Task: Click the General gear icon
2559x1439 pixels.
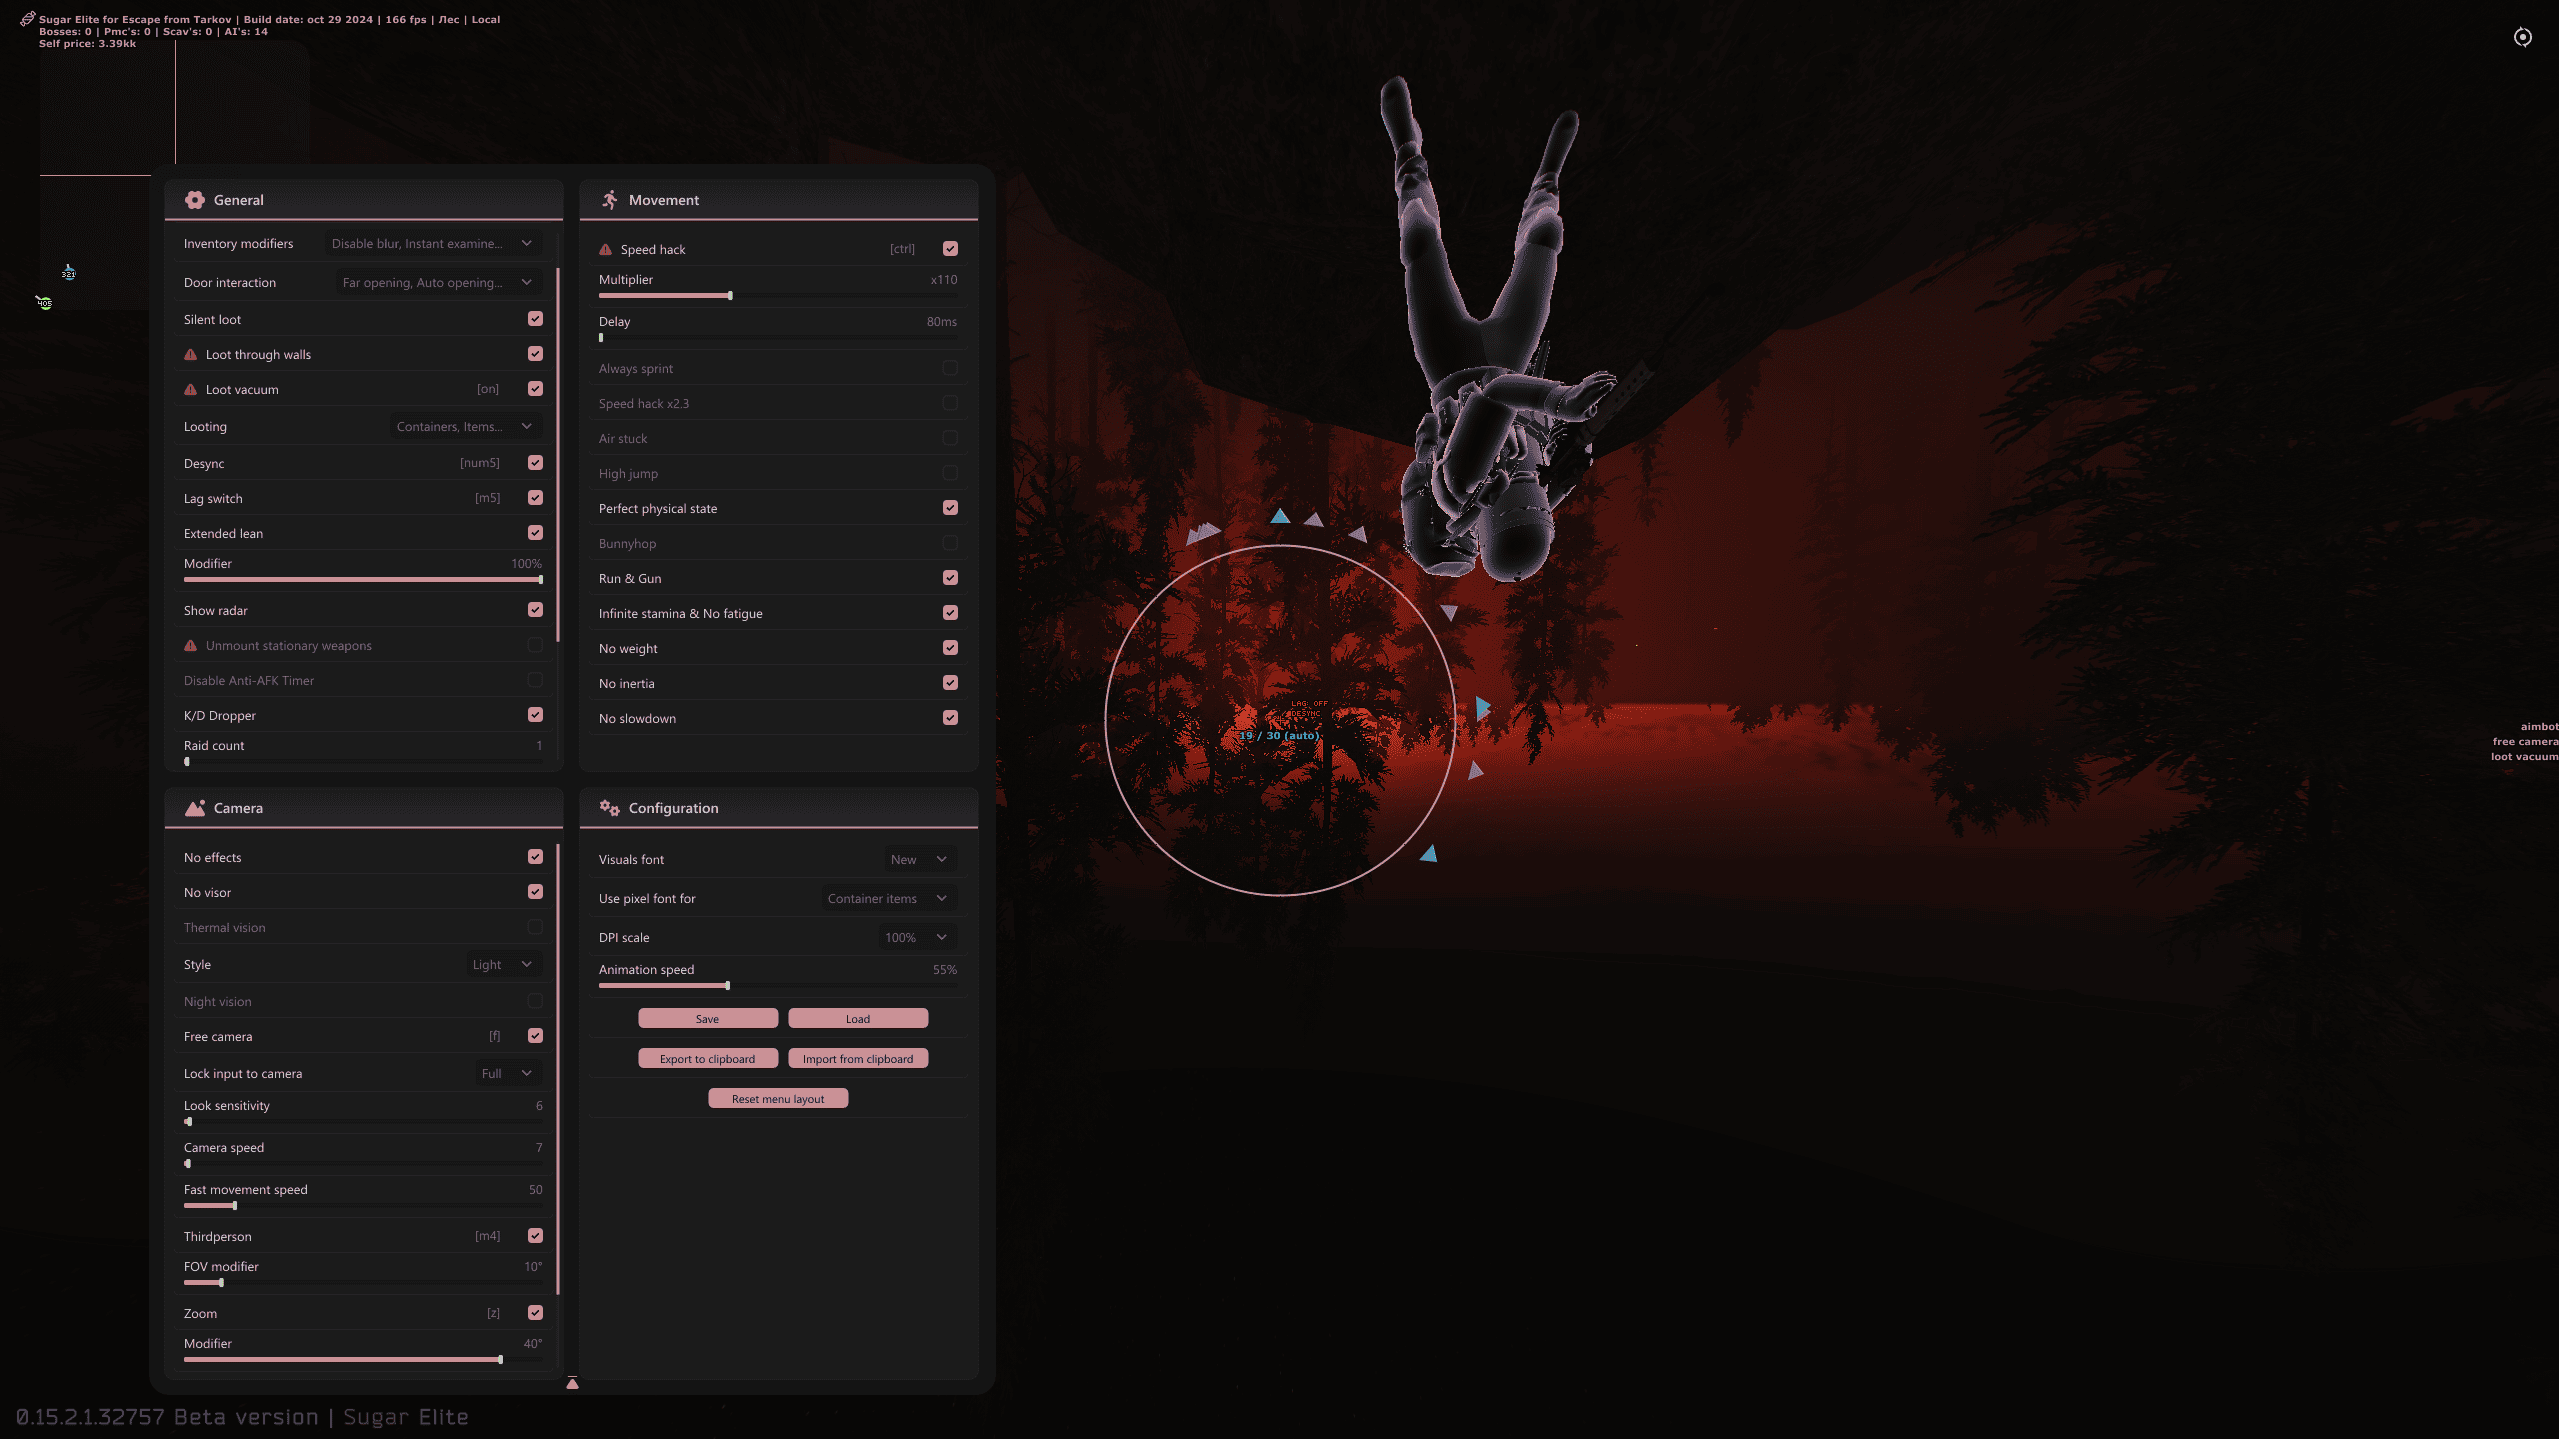Action: coord(194,200)
